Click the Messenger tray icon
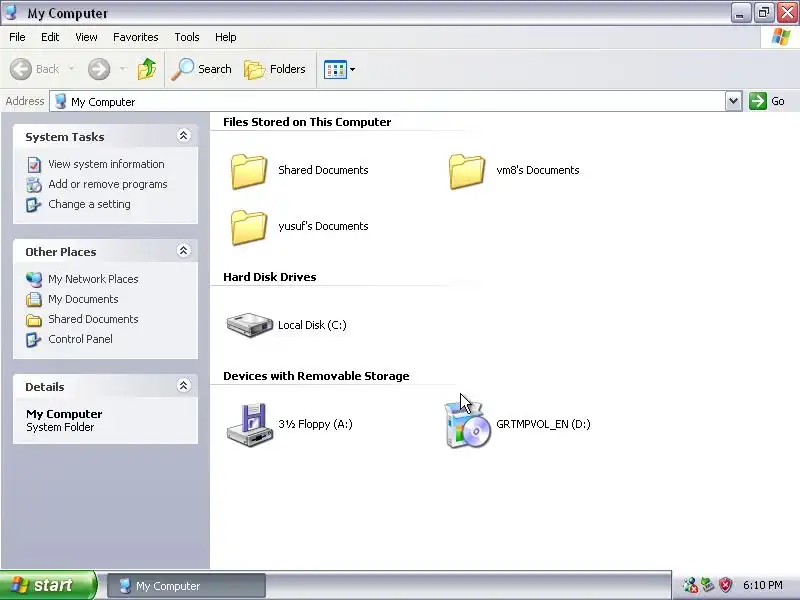 (690, 585)
